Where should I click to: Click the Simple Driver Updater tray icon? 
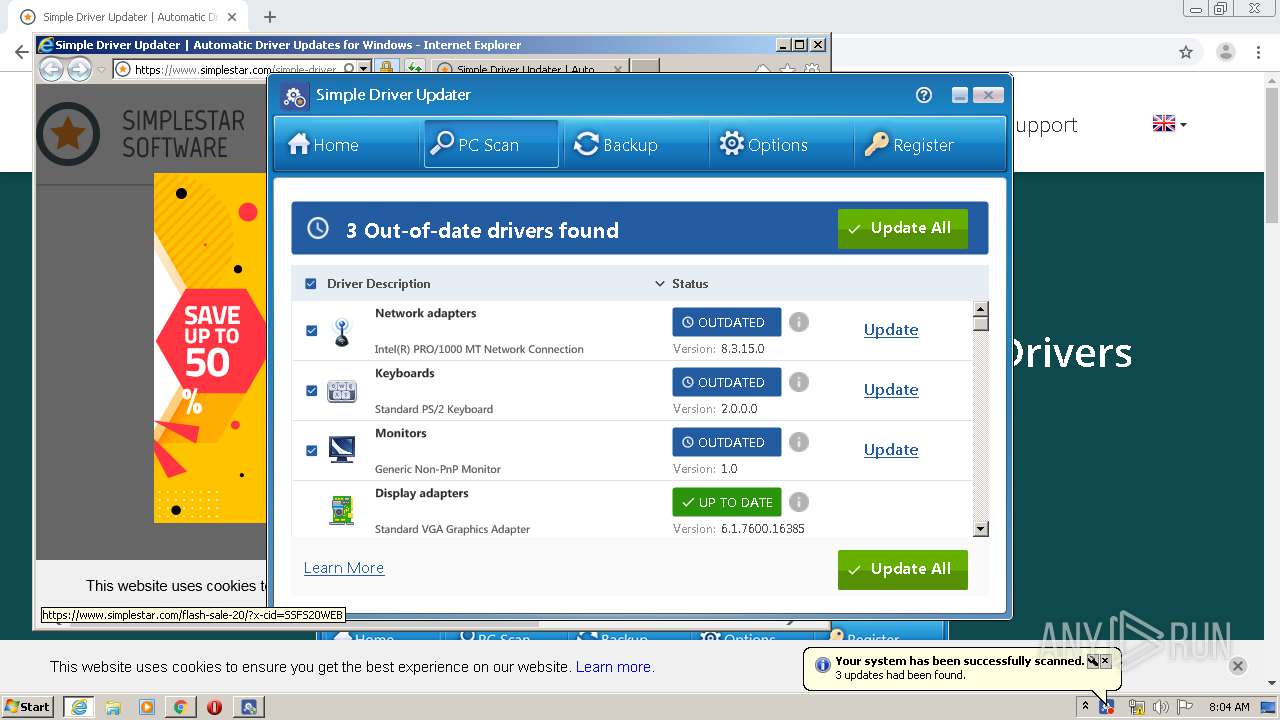click(x=1108, y=707)
